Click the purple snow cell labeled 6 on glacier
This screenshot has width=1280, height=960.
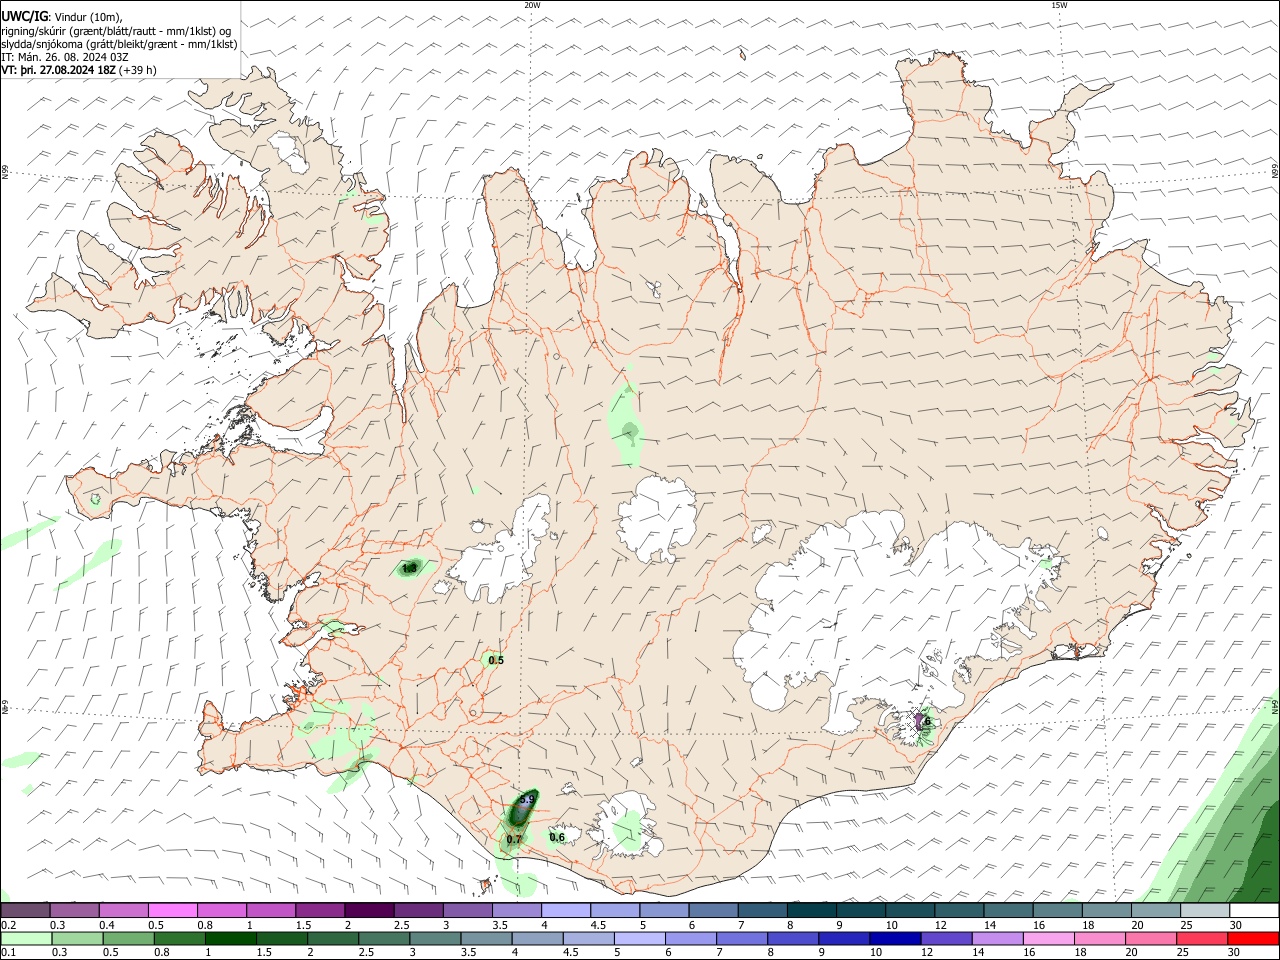pos(921,721)
